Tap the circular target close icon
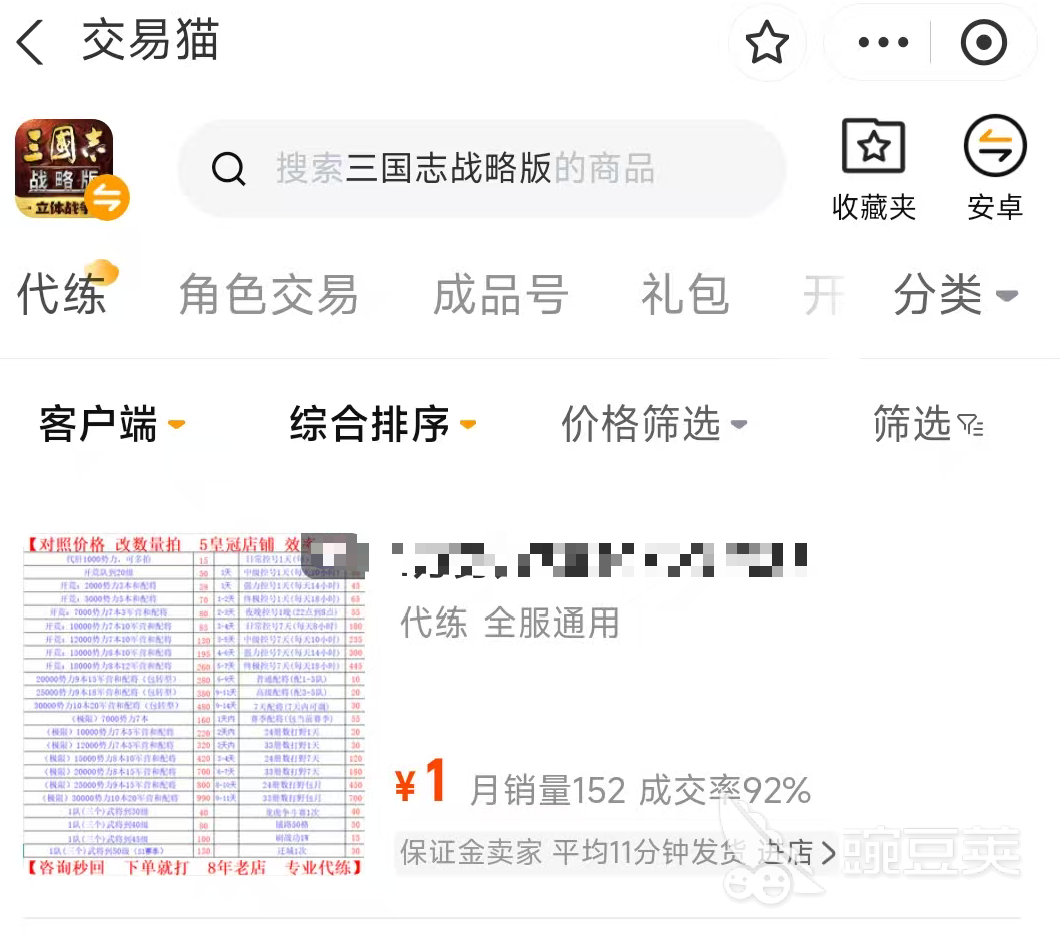 [984, 42]
